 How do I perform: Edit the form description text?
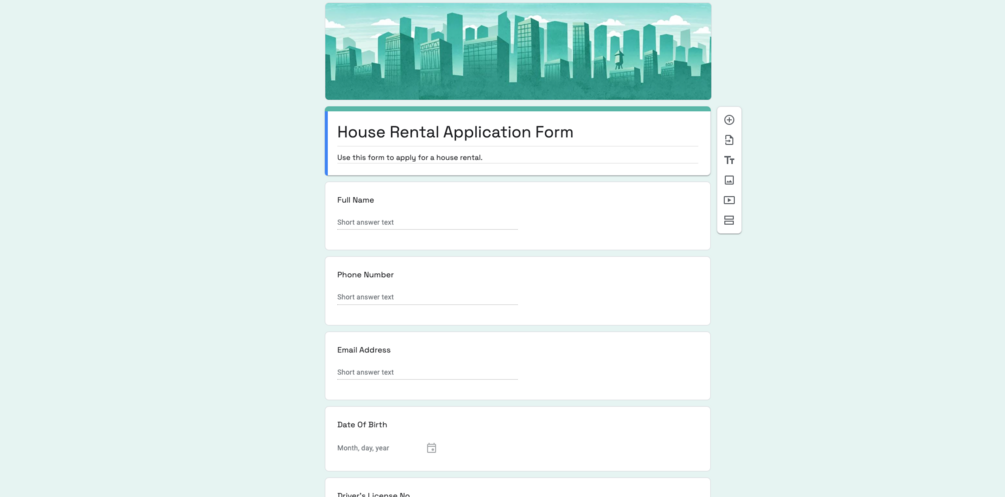click(410, 157)
